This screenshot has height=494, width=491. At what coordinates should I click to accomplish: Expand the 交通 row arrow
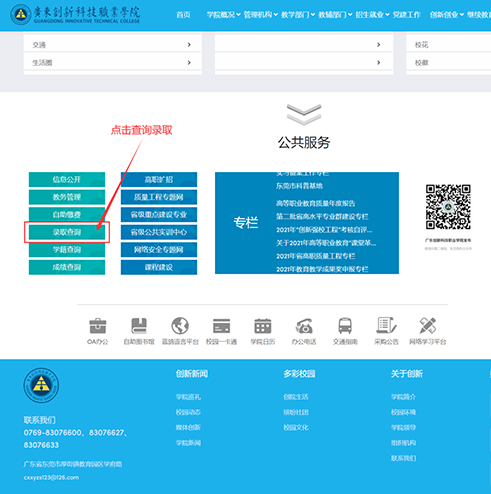pos(189,45)
